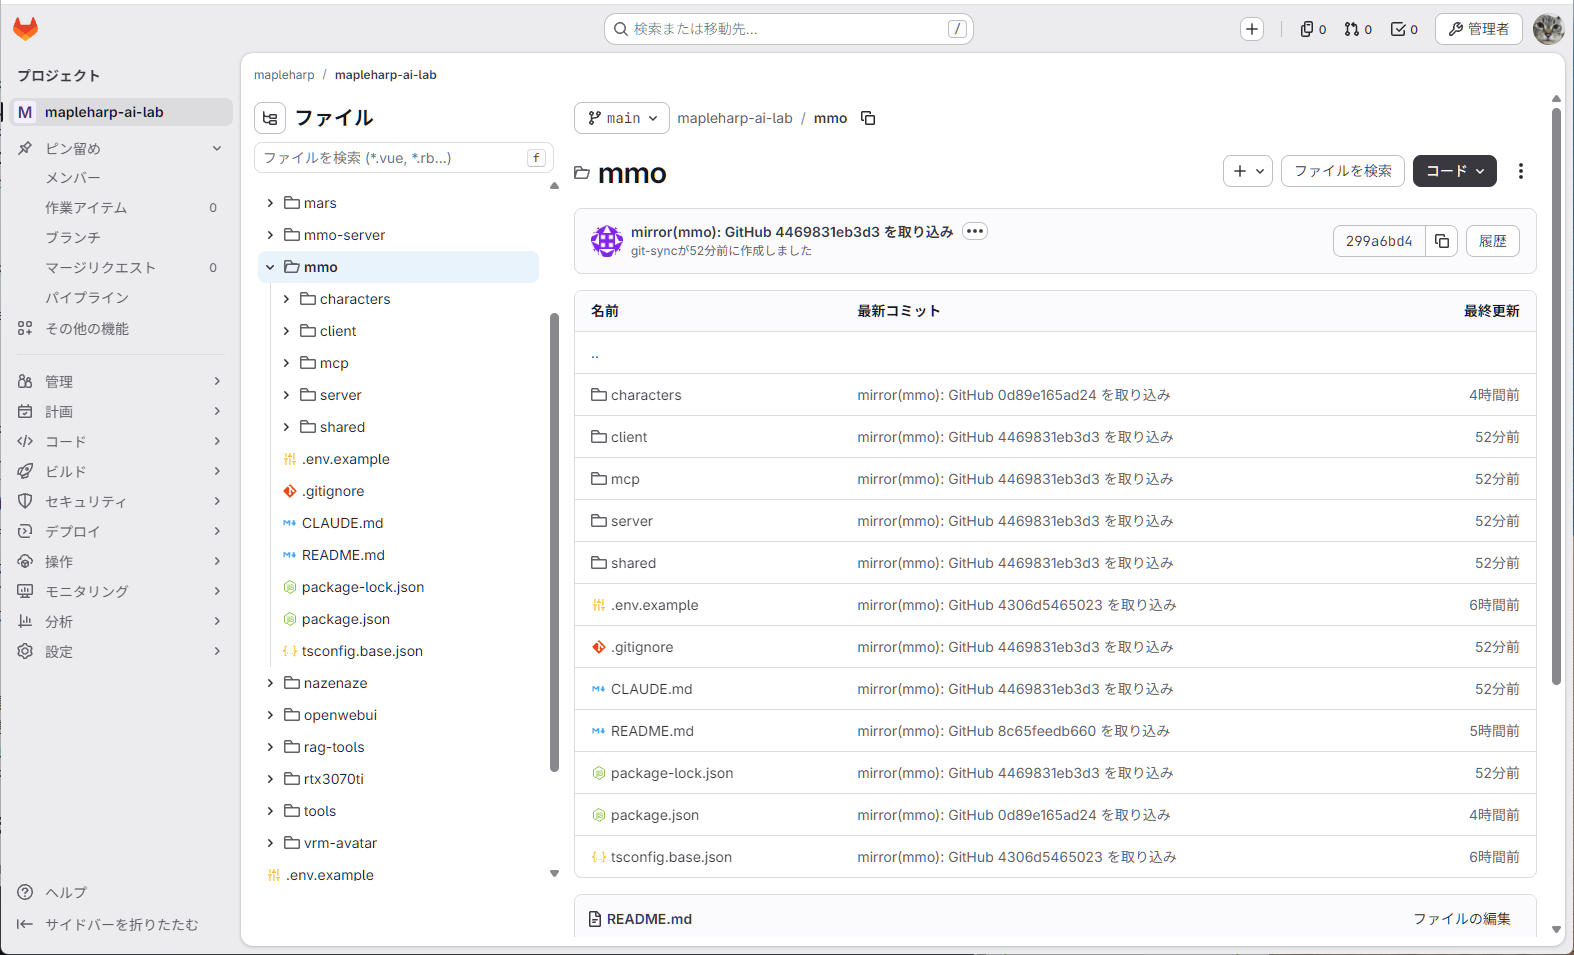Open the to-do list counter icon
Screen dimensions: 1574x955
(1404, 29)
